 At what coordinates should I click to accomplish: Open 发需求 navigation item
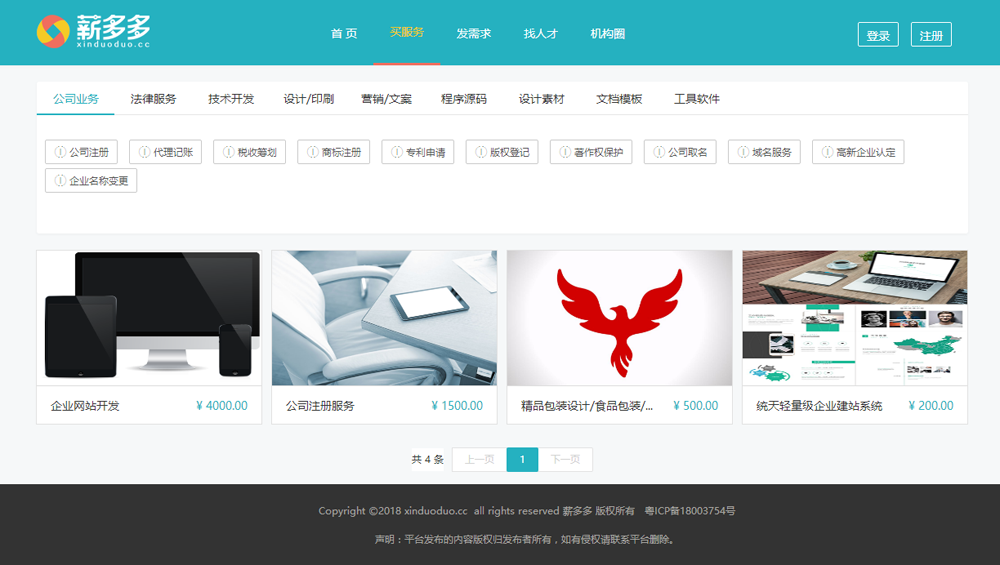[x=473, y=33]
